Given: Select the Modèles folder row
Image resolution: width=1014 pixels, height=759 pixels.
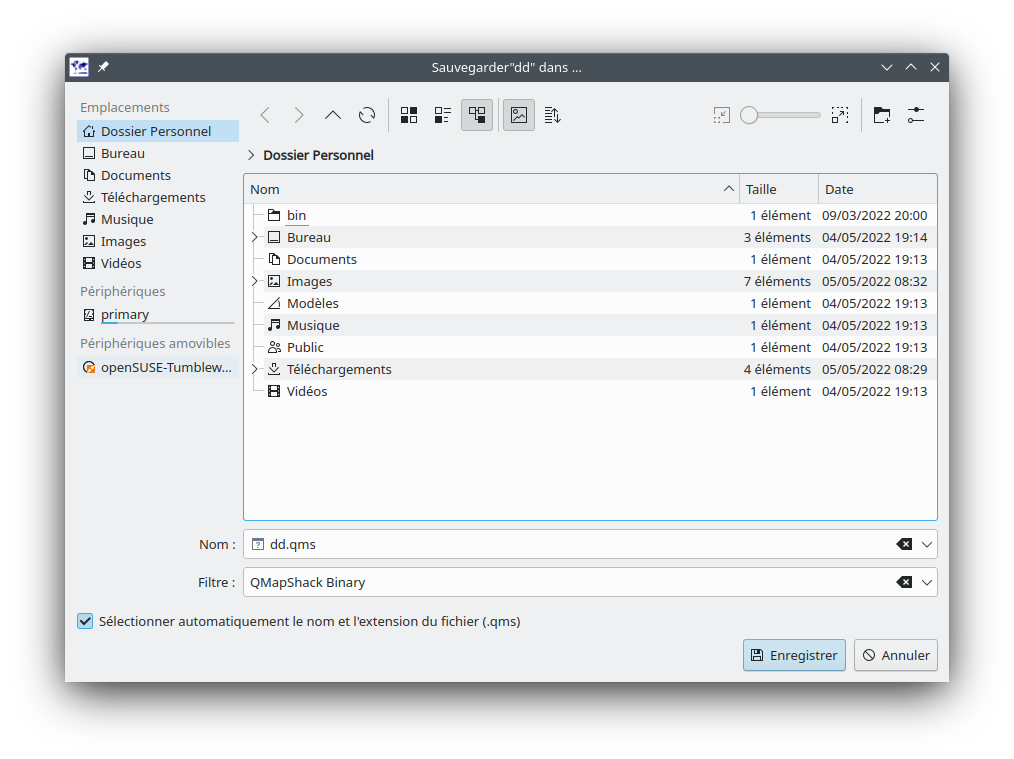Looking at the screenshot, I should coord(590,303).
